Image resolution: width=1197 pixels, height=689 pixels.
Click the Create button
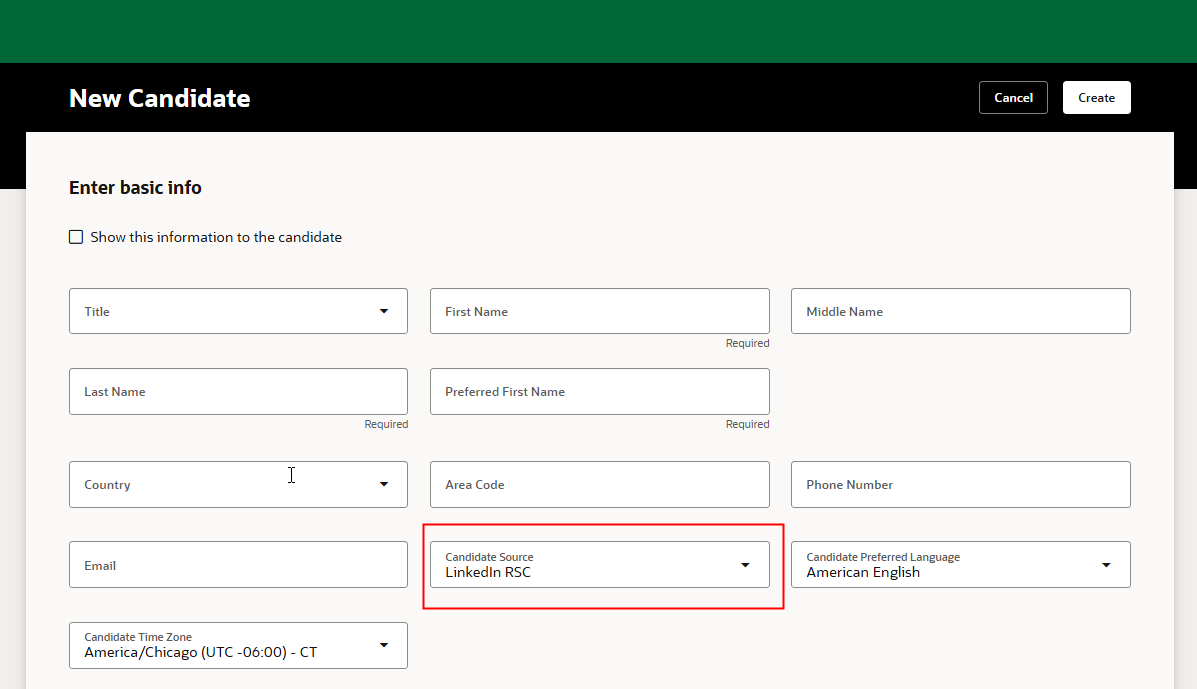coord(1096,98)
